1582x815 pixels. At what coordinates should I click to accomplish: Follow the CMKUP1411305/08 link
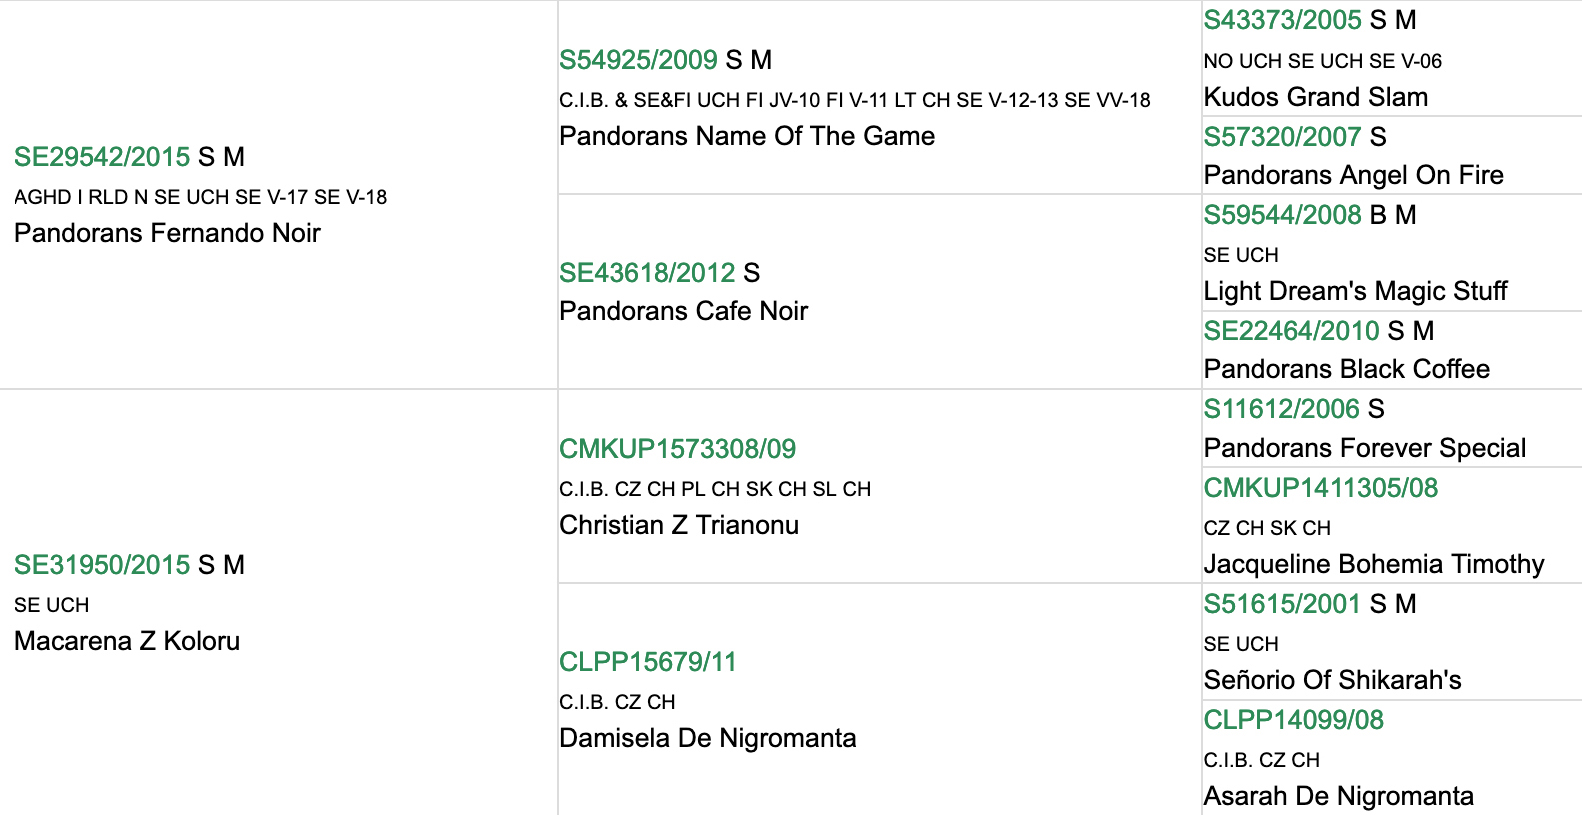click(1320, 488)
